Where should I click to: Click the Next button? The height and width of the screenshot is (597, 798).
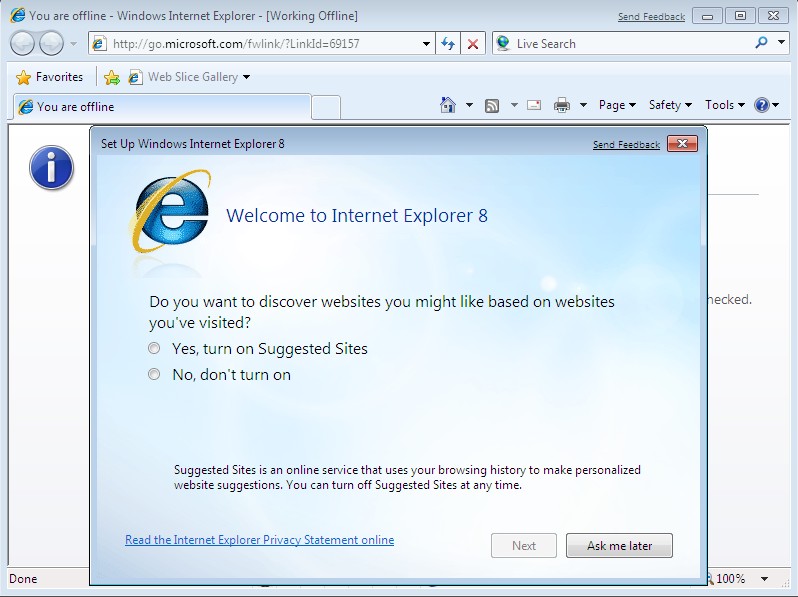pyautogui.click(x=524, y=546)
